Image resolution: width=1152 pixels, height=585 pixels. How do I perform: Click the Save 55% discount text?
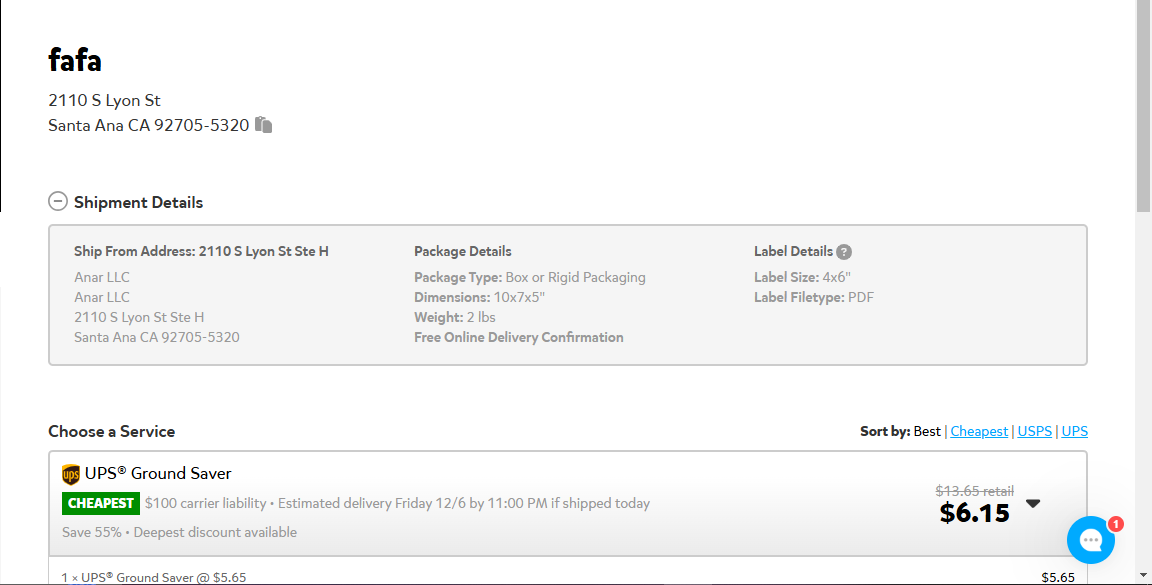pos(92,532)
